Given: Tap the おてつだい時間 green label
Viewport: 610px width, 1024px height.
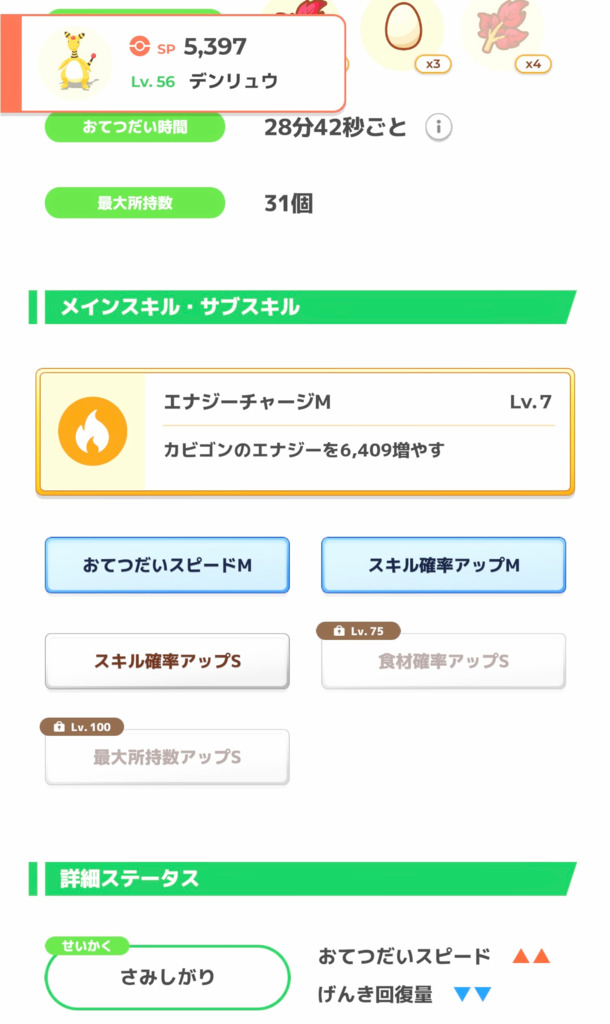Looking at the screenshot, I should coord(135,128).
